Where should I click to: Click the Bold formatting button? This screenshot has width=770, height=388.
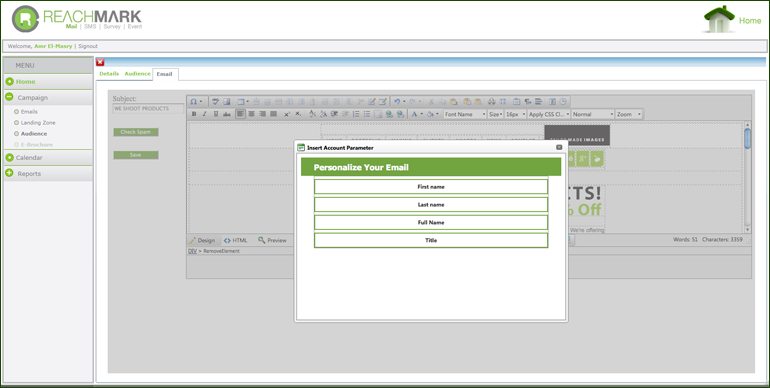[x=193, y=114]
